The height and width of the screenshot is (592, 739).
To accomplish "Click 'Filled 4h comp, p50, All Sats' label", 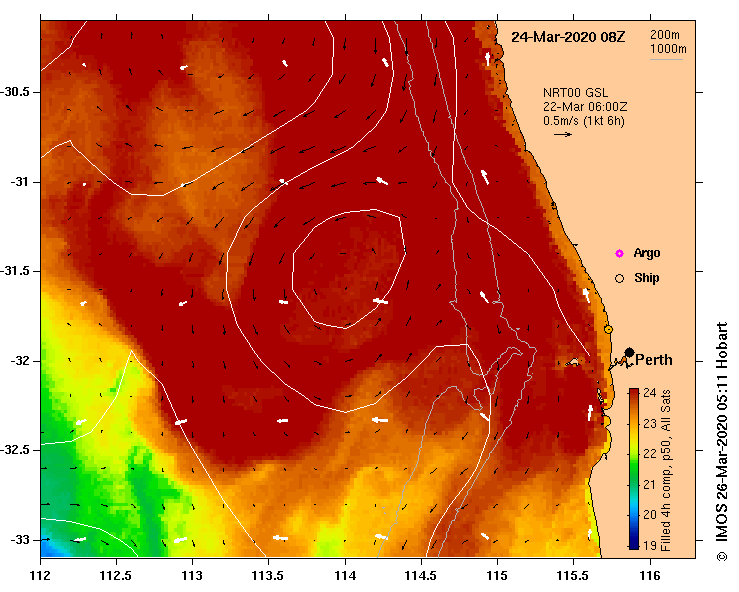I will 666,470.
